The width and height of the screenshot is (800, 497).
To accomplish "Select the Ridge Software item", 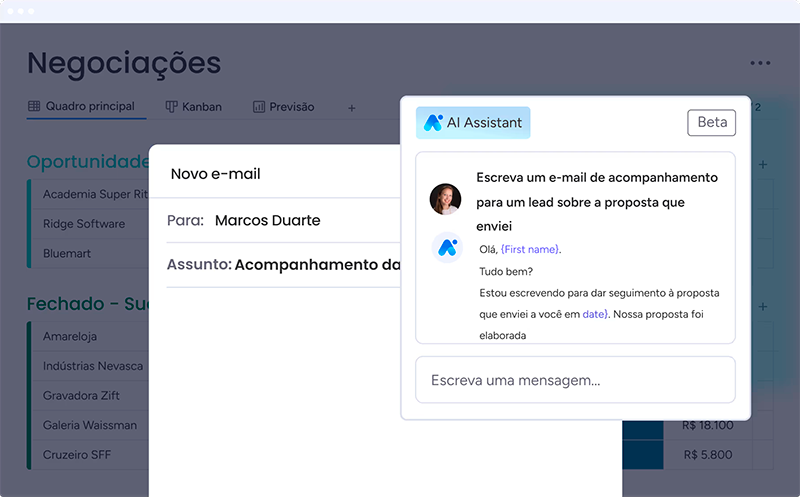I will (84, 224).
